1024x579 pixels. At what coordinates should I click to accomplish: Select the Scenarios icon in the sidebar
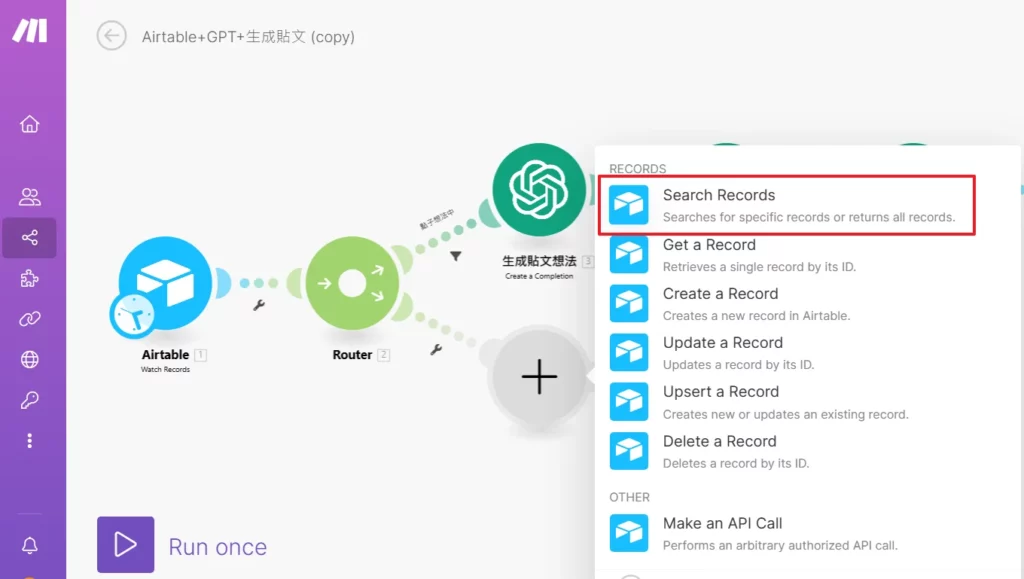(29, 238)
